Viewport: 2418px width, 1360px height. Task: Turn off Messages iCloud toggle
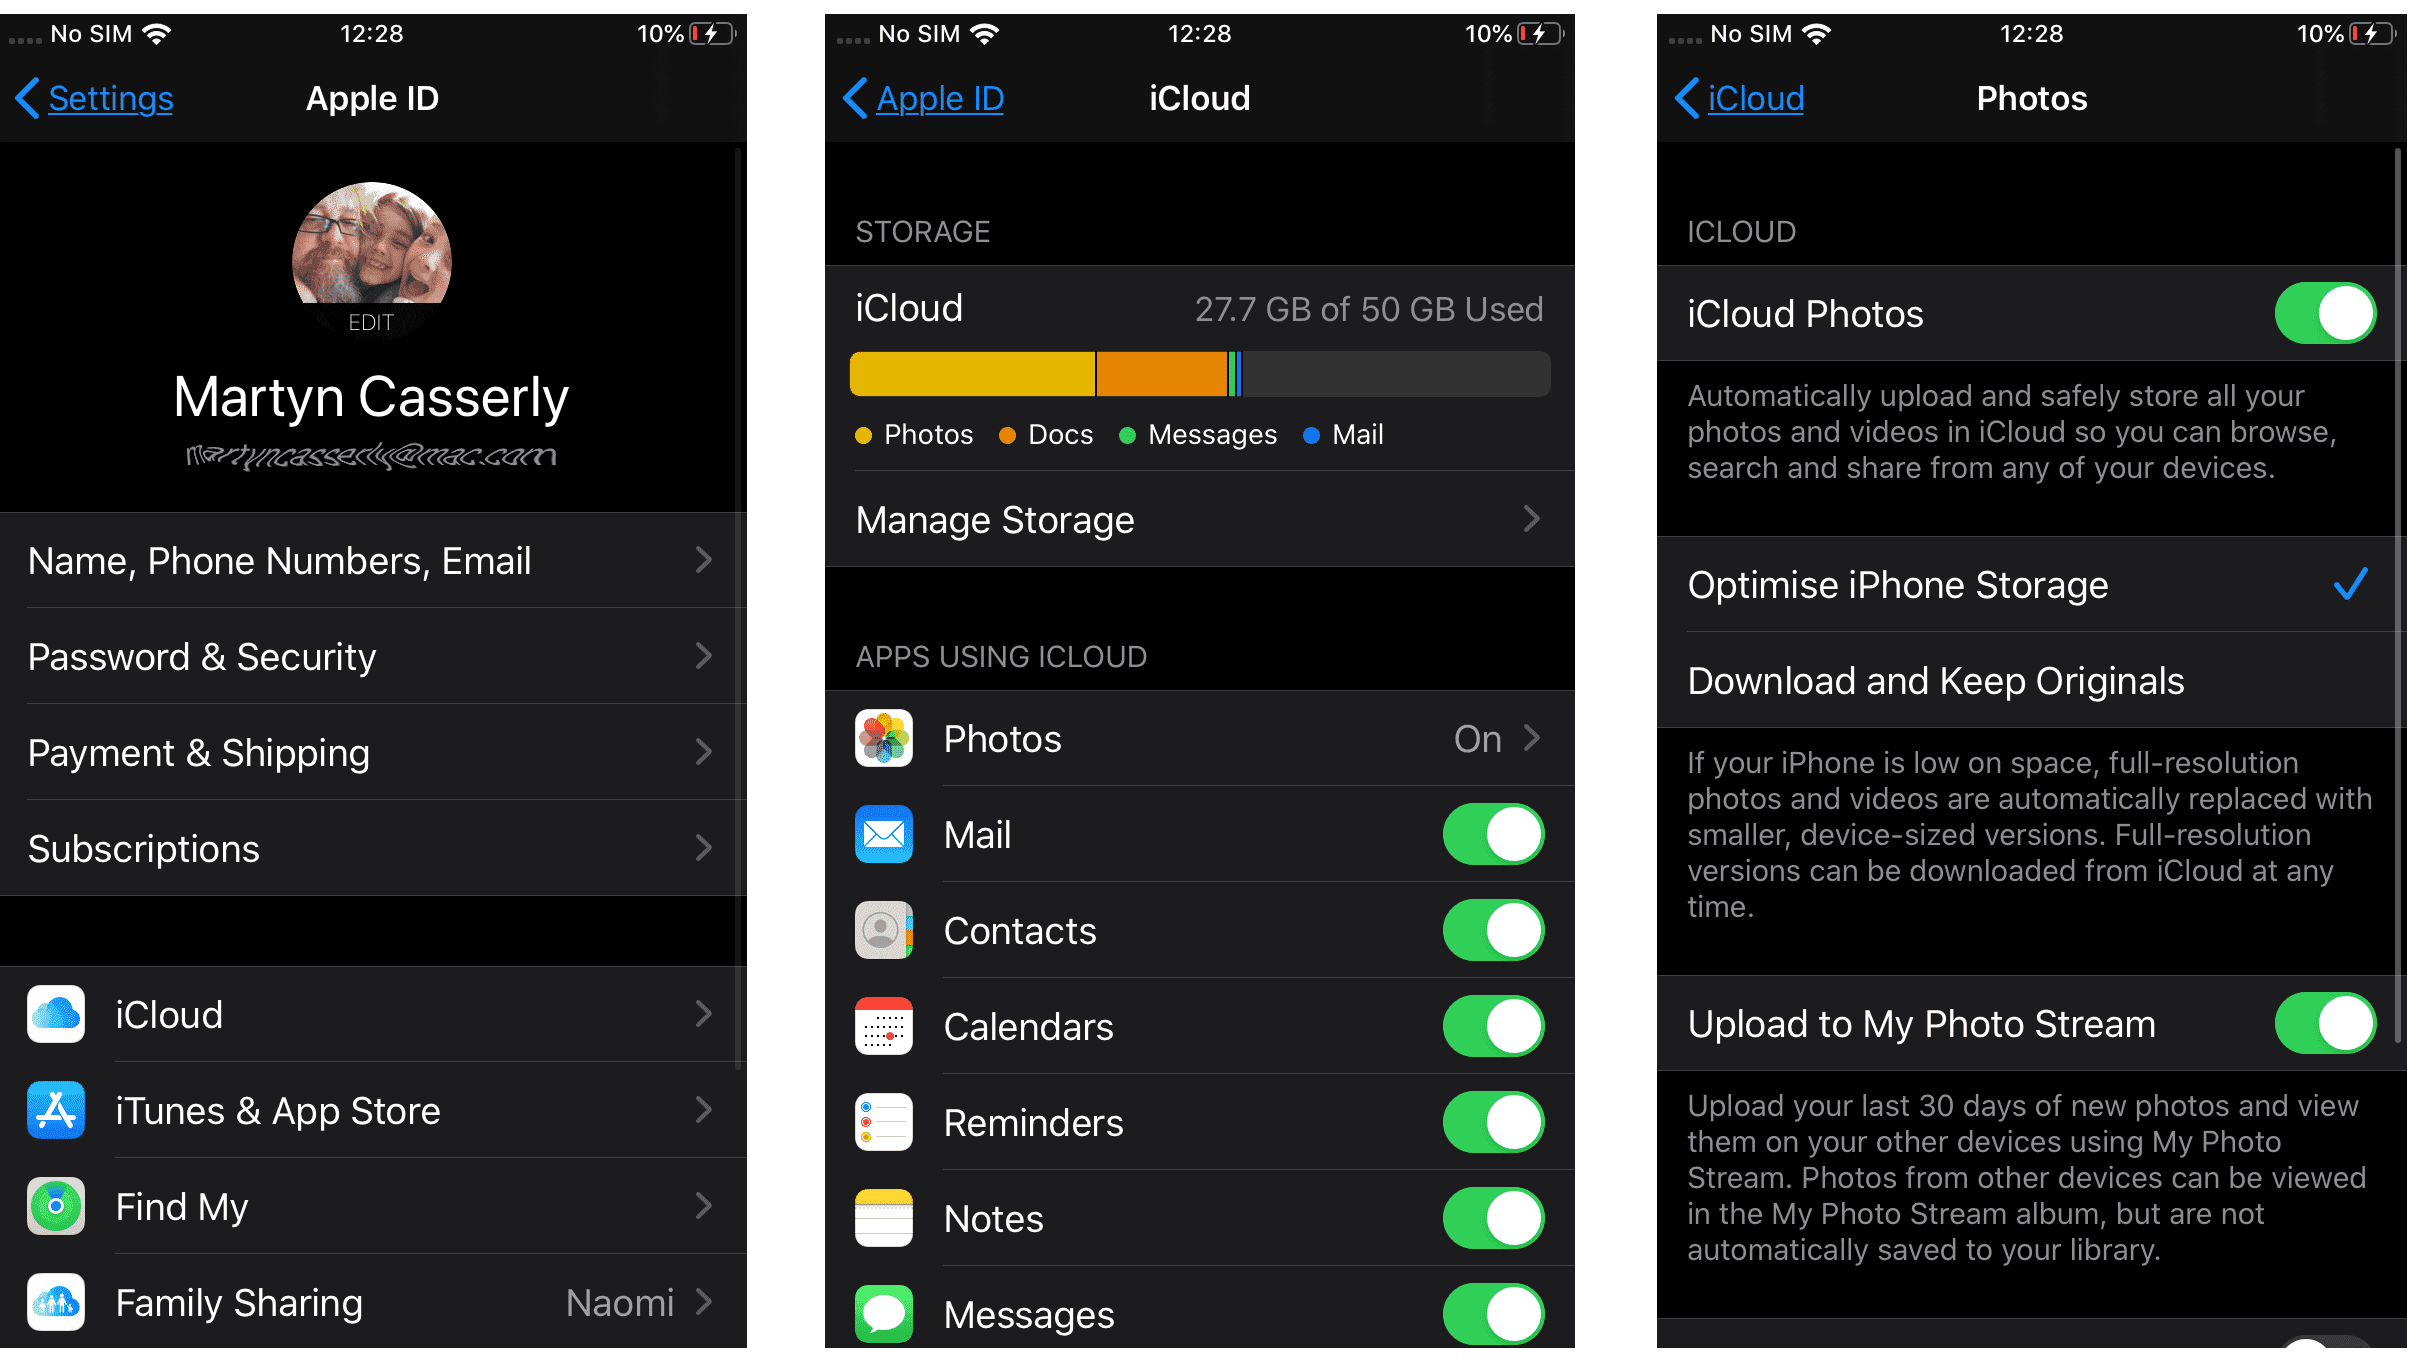click(x=1494, y=1314)
